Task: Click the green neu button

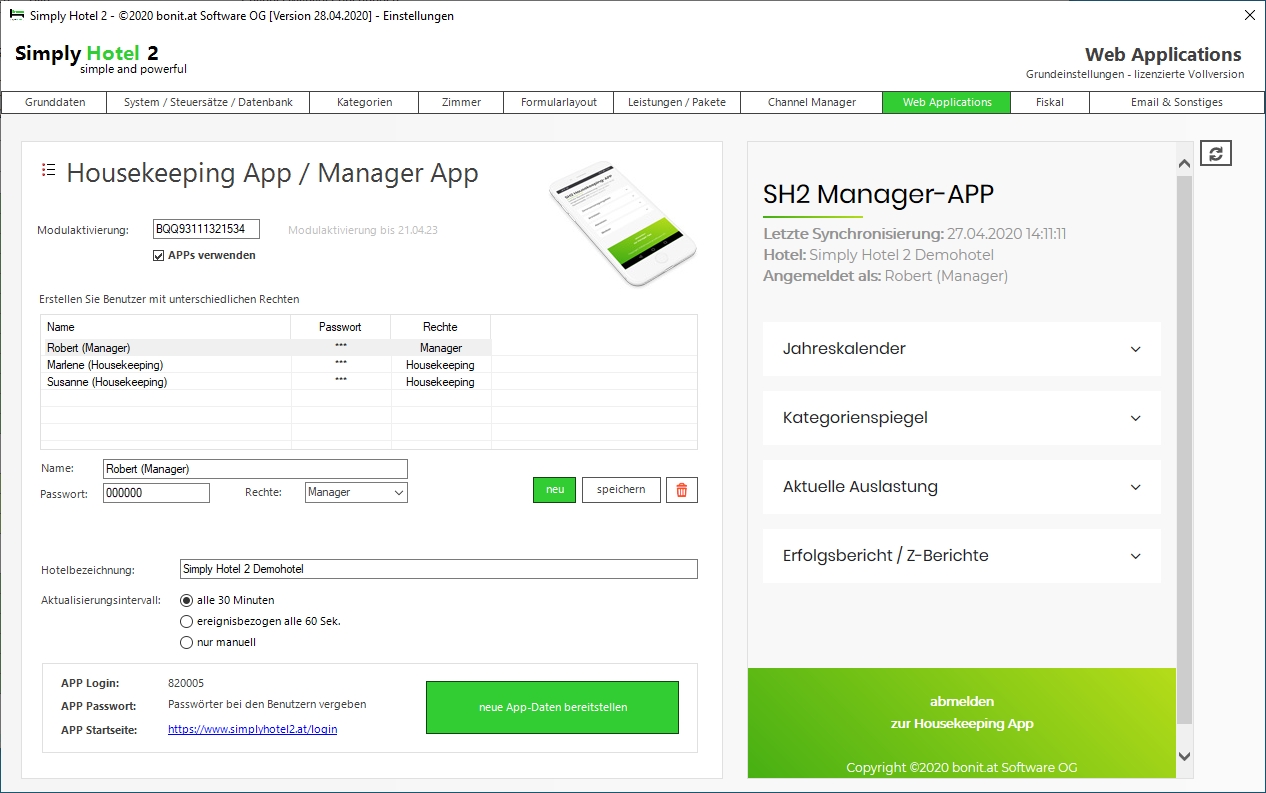Action: tap(554, 490)
